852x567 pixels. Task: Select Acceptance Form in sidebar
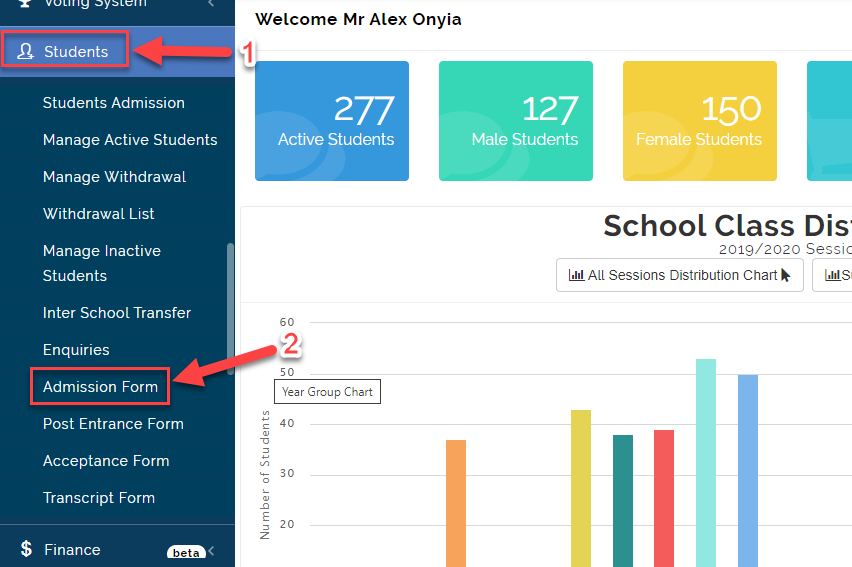106,460
